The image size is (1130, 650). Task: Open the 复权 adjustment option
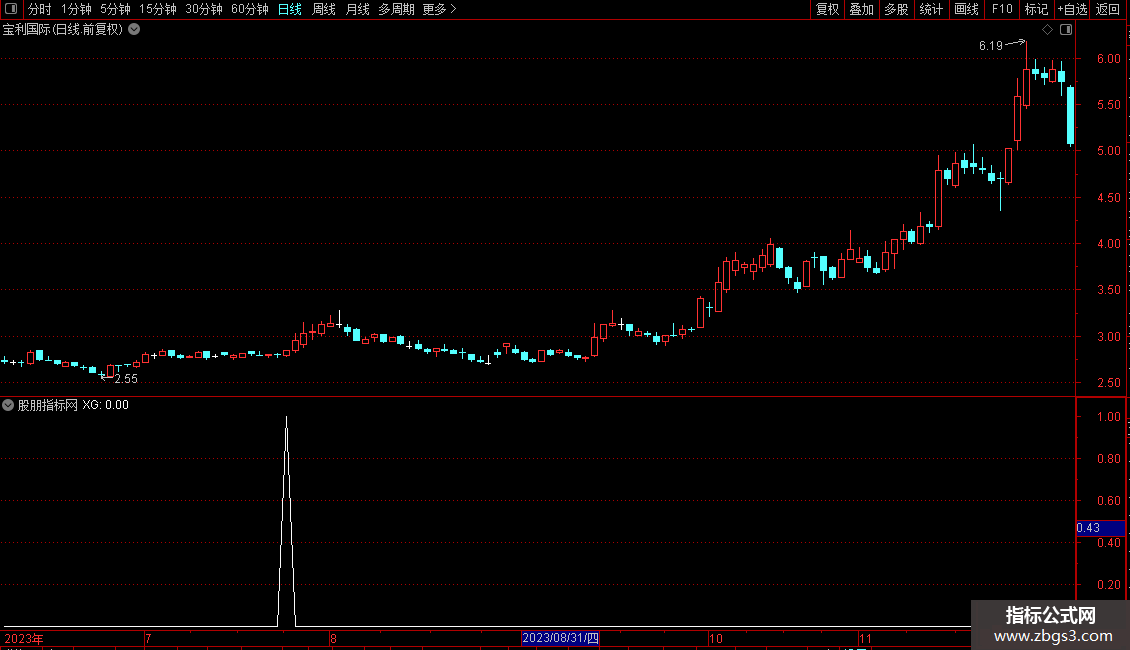click(827, 9)
